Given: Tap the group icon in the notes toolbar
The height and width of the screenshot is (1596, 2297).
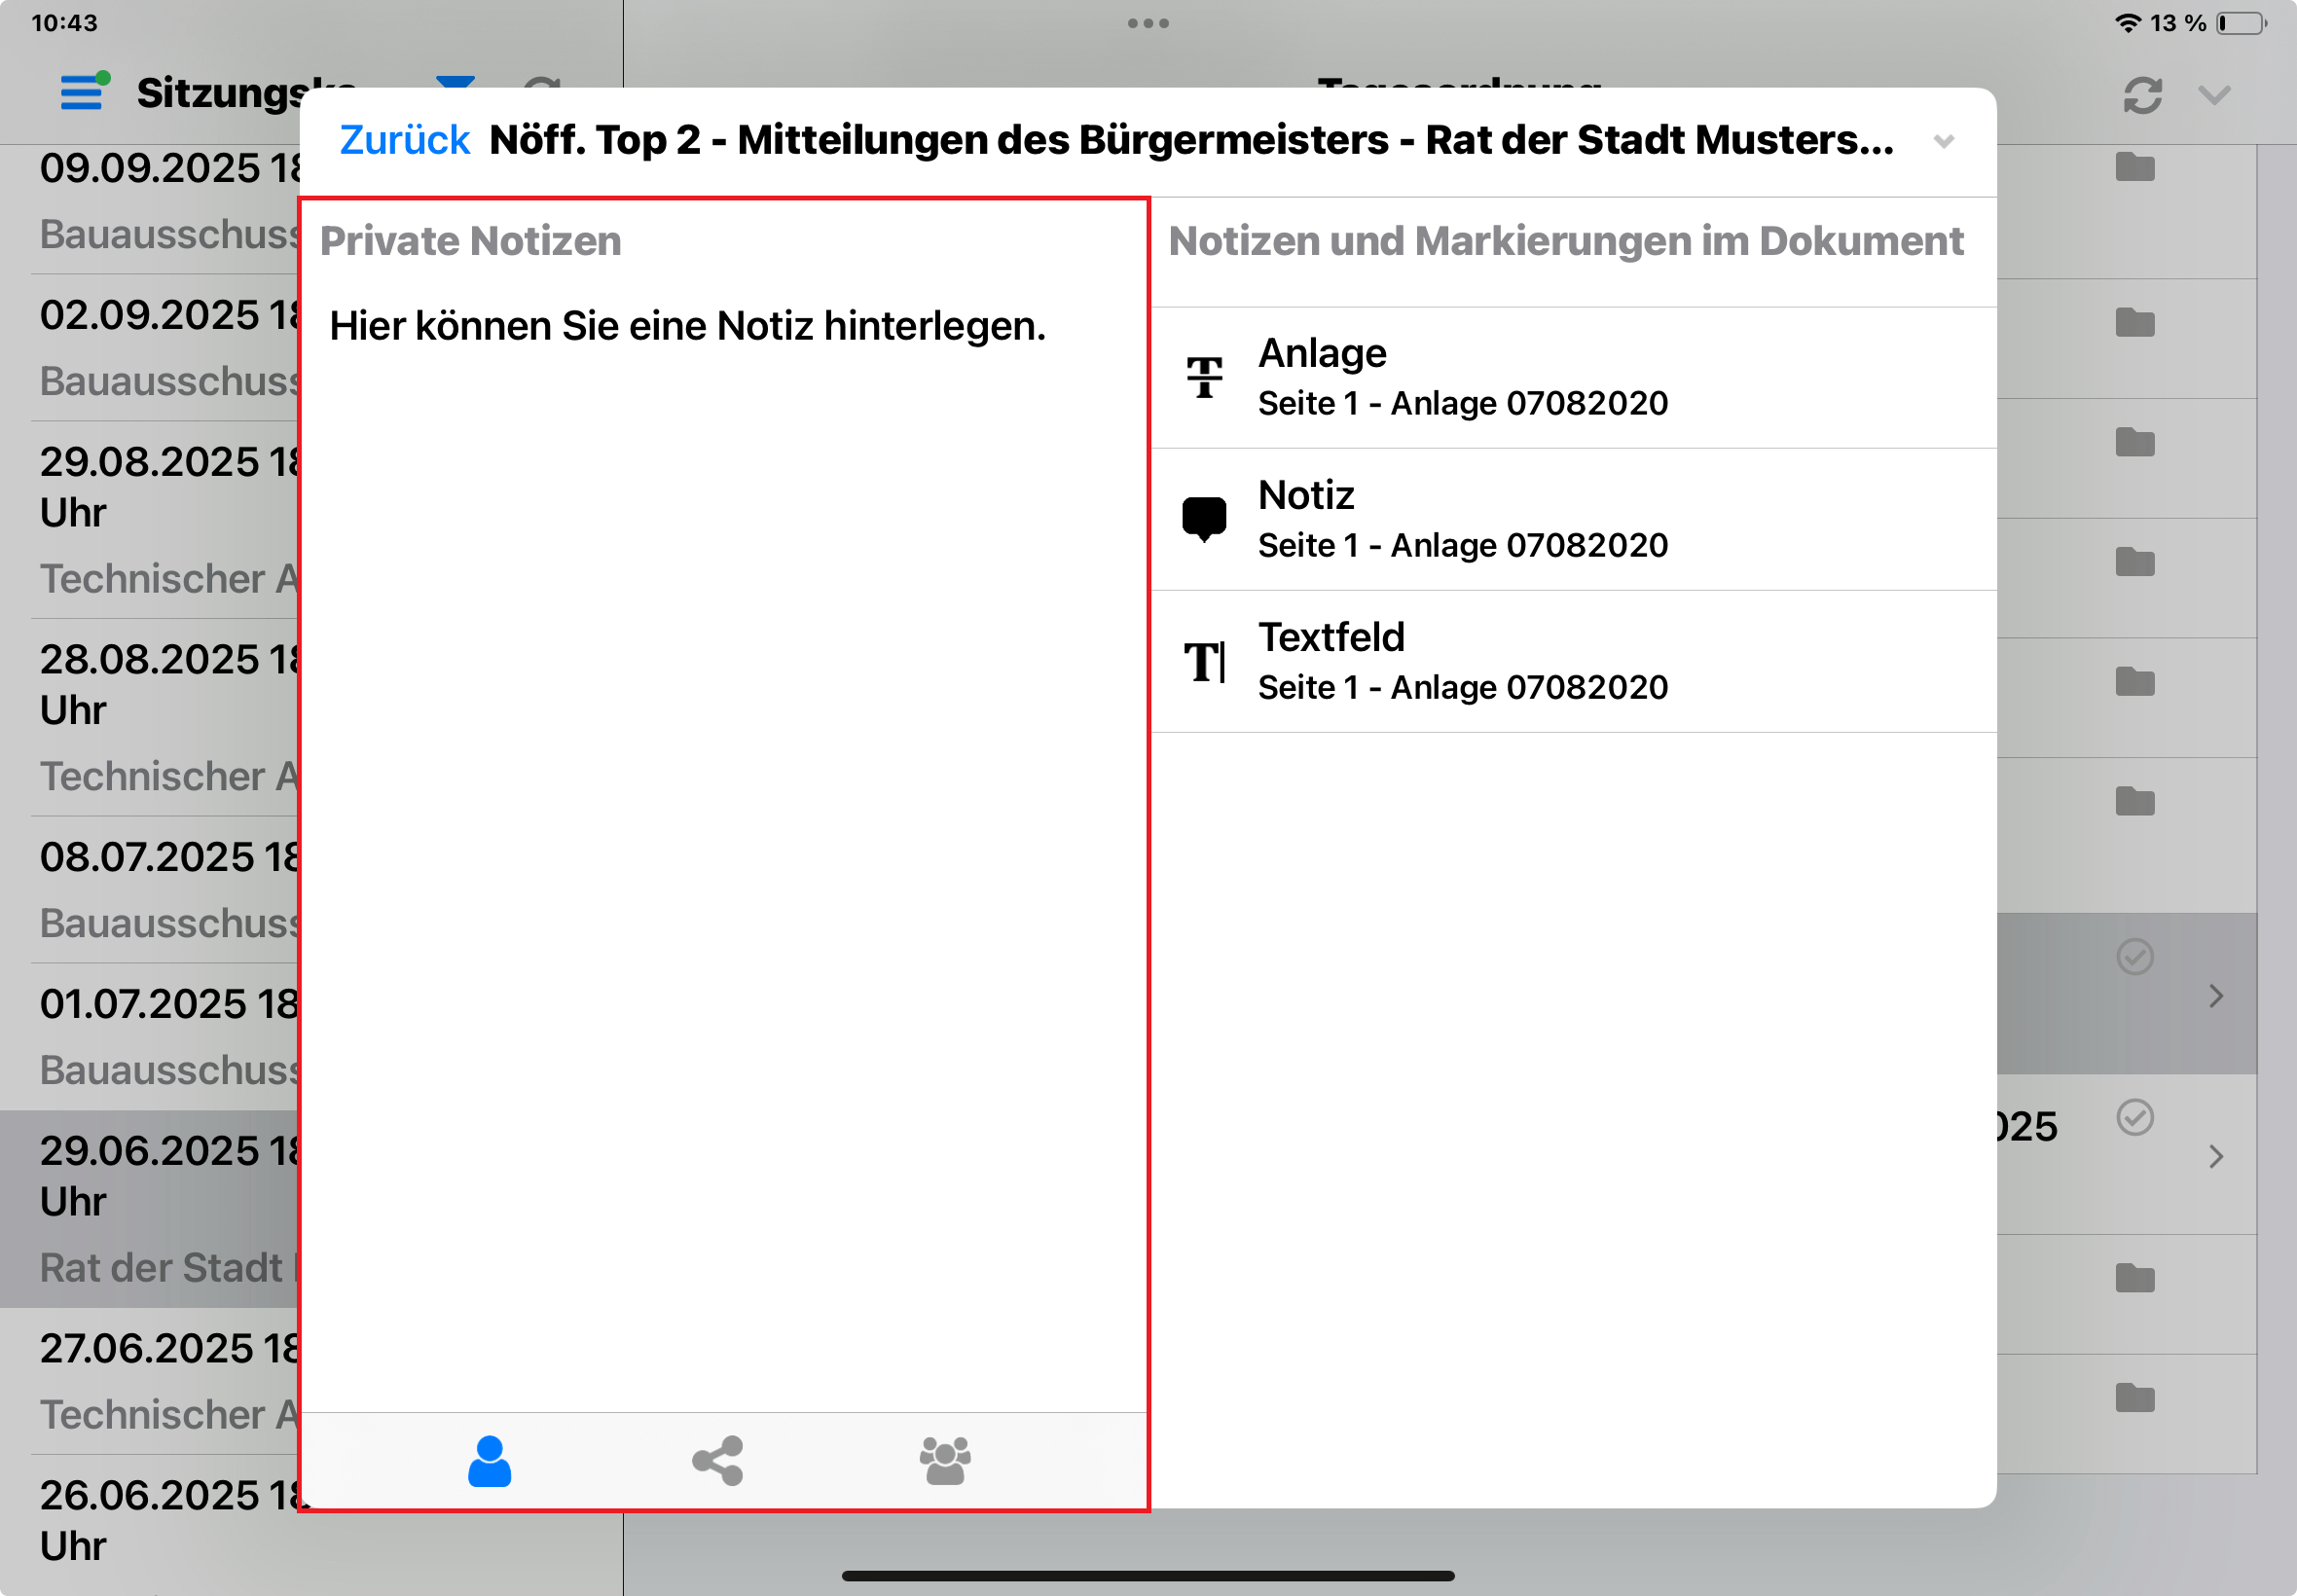Looking at the screenshot, I should pyautogui.click(x=944, y=1463).
